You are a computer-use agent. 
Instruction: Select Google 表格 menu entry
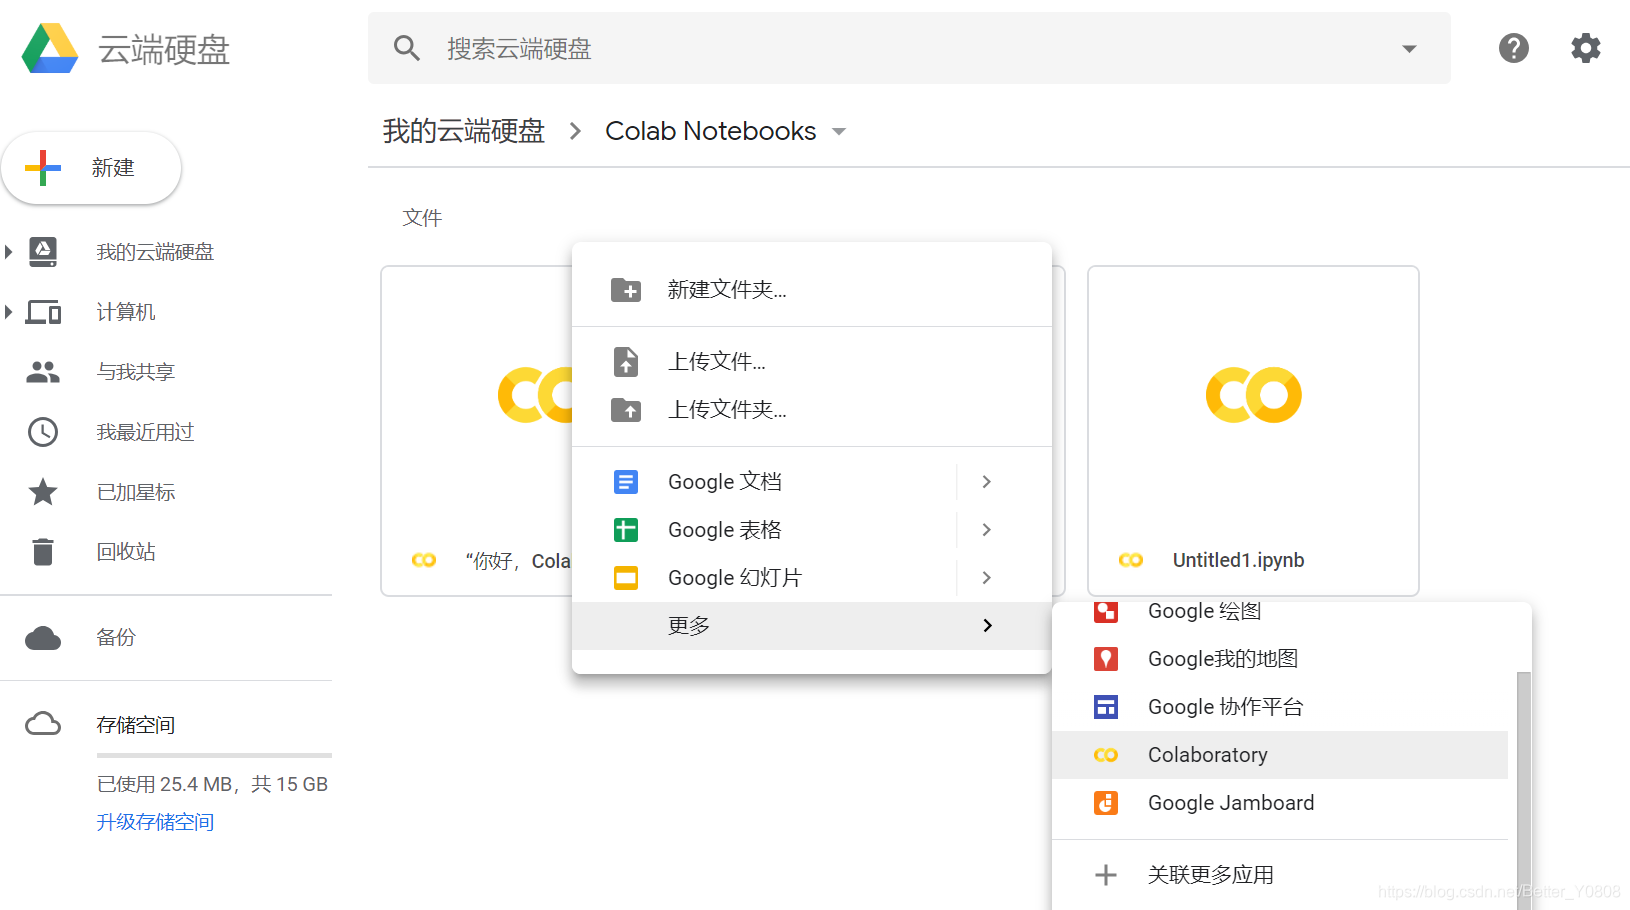(x=812, y=530)
